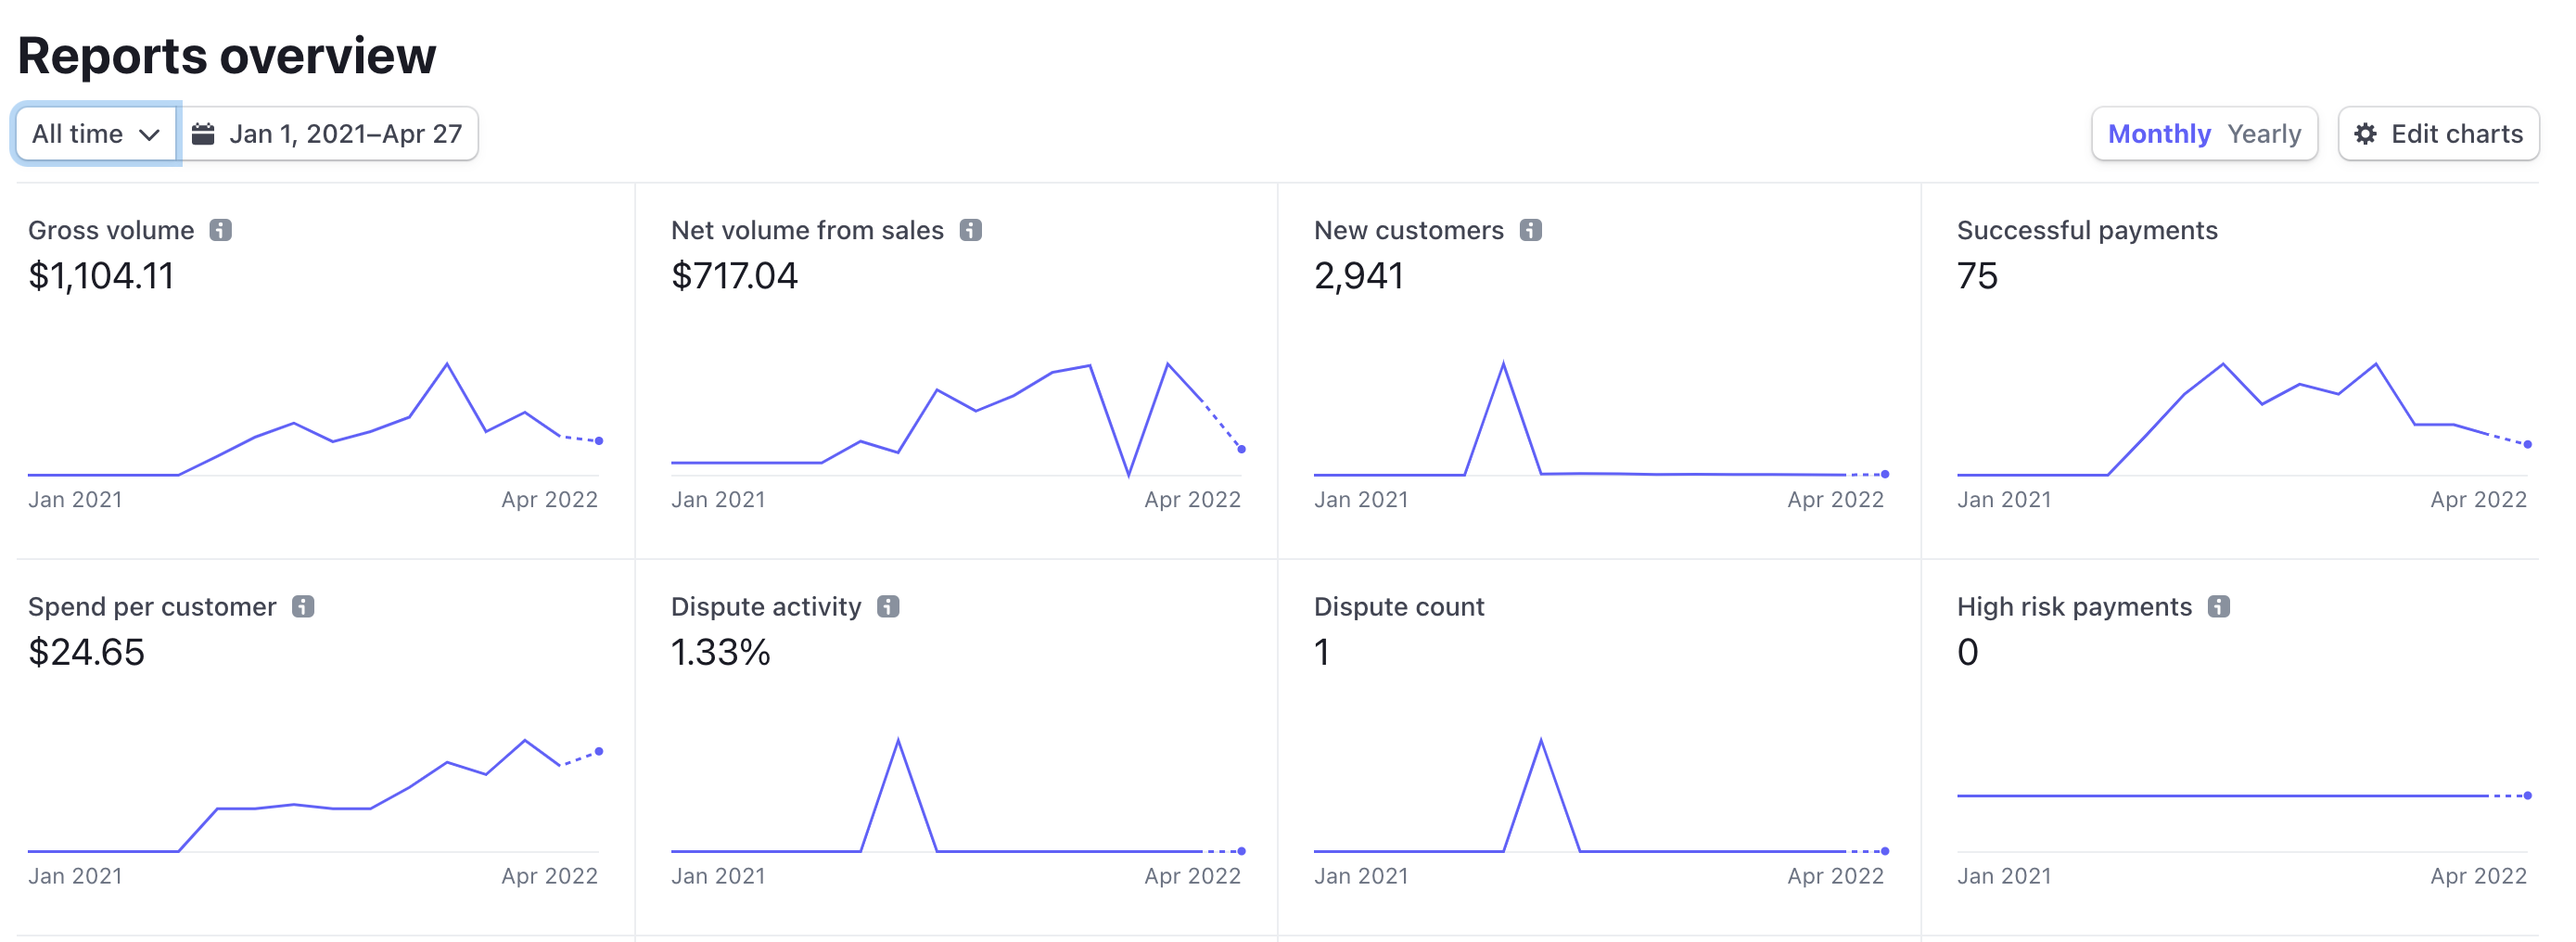Screen dimensions: 2576x942
Task: Click the Reports overview heading
Action: point(227,56)
